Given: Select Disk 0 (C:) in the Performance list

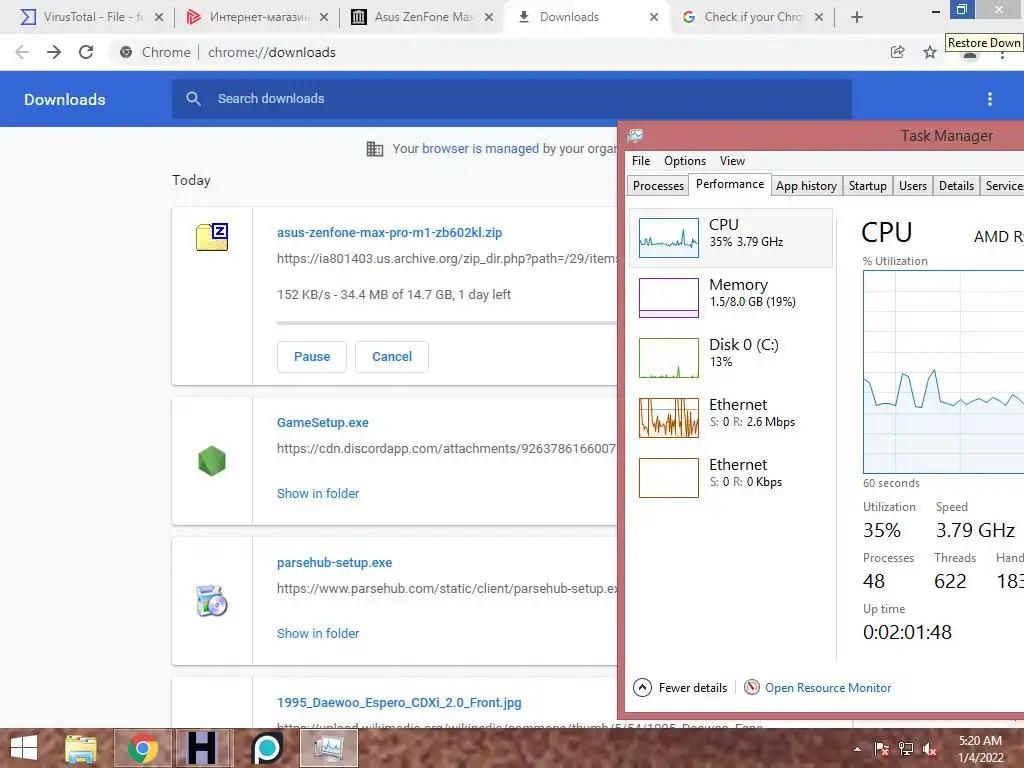Looking at the screenshot, I should click(731, 358).
